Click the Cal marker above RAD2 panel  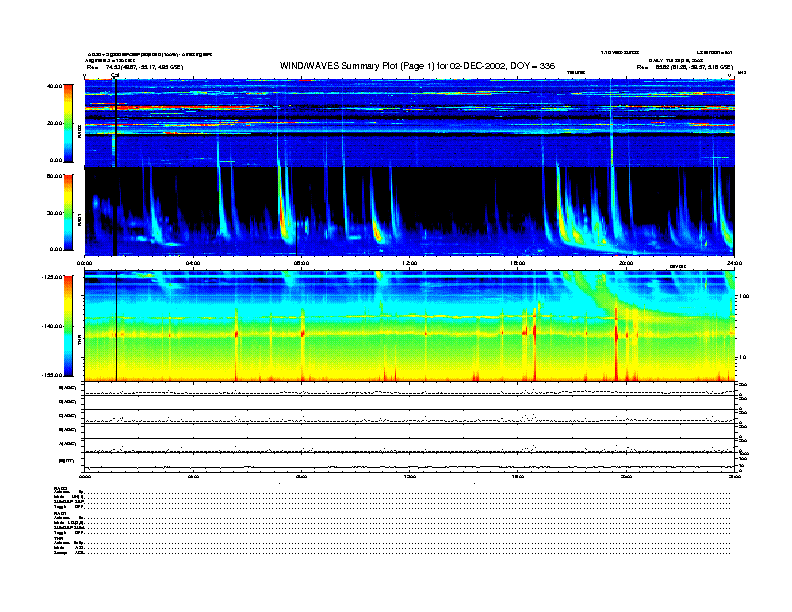115,75
